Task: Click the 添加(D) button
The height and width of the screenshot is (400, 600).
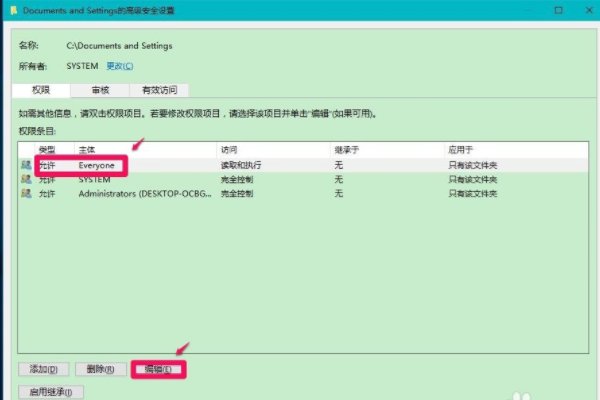Action: [x=44, y=369]
